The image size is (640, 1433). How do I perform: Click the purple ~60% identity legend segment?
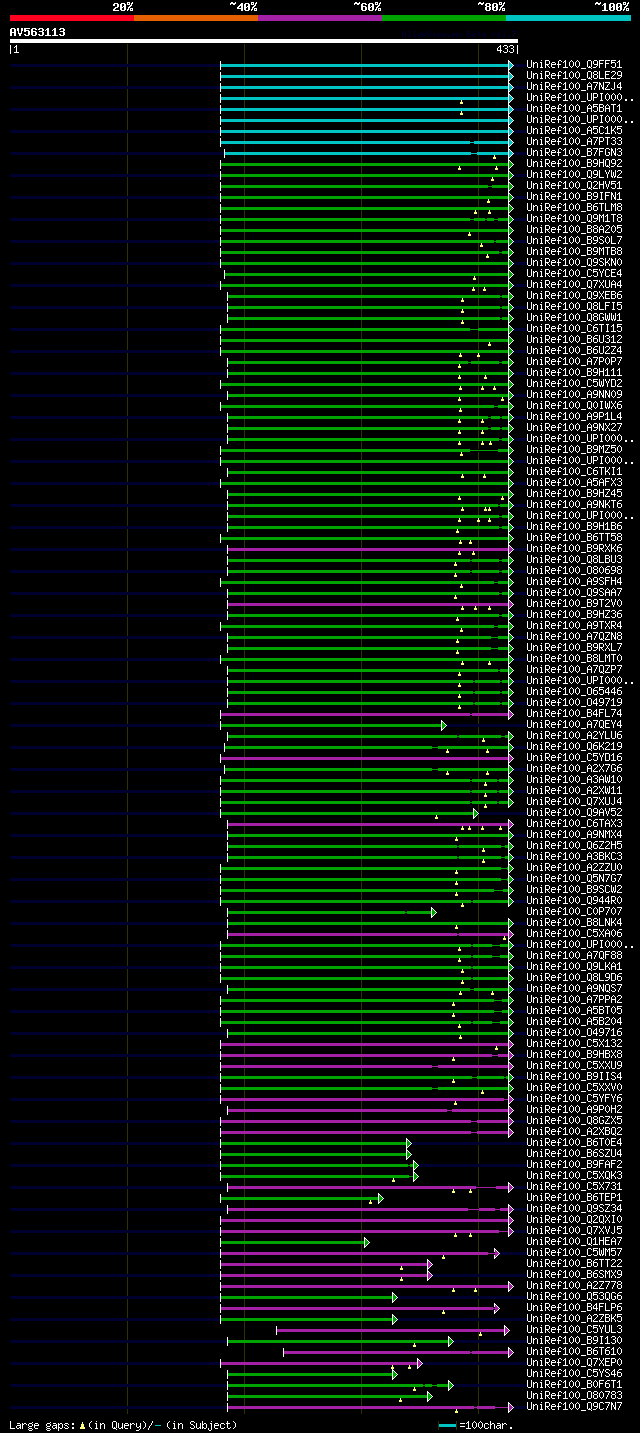320,17
